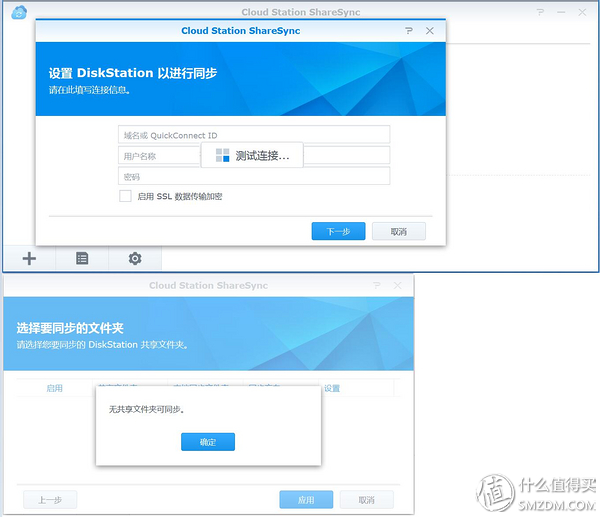This screenshot has width=600, height=517.
Task: Focus the domain or QuickConnect ID field
Action: [254, 135]
